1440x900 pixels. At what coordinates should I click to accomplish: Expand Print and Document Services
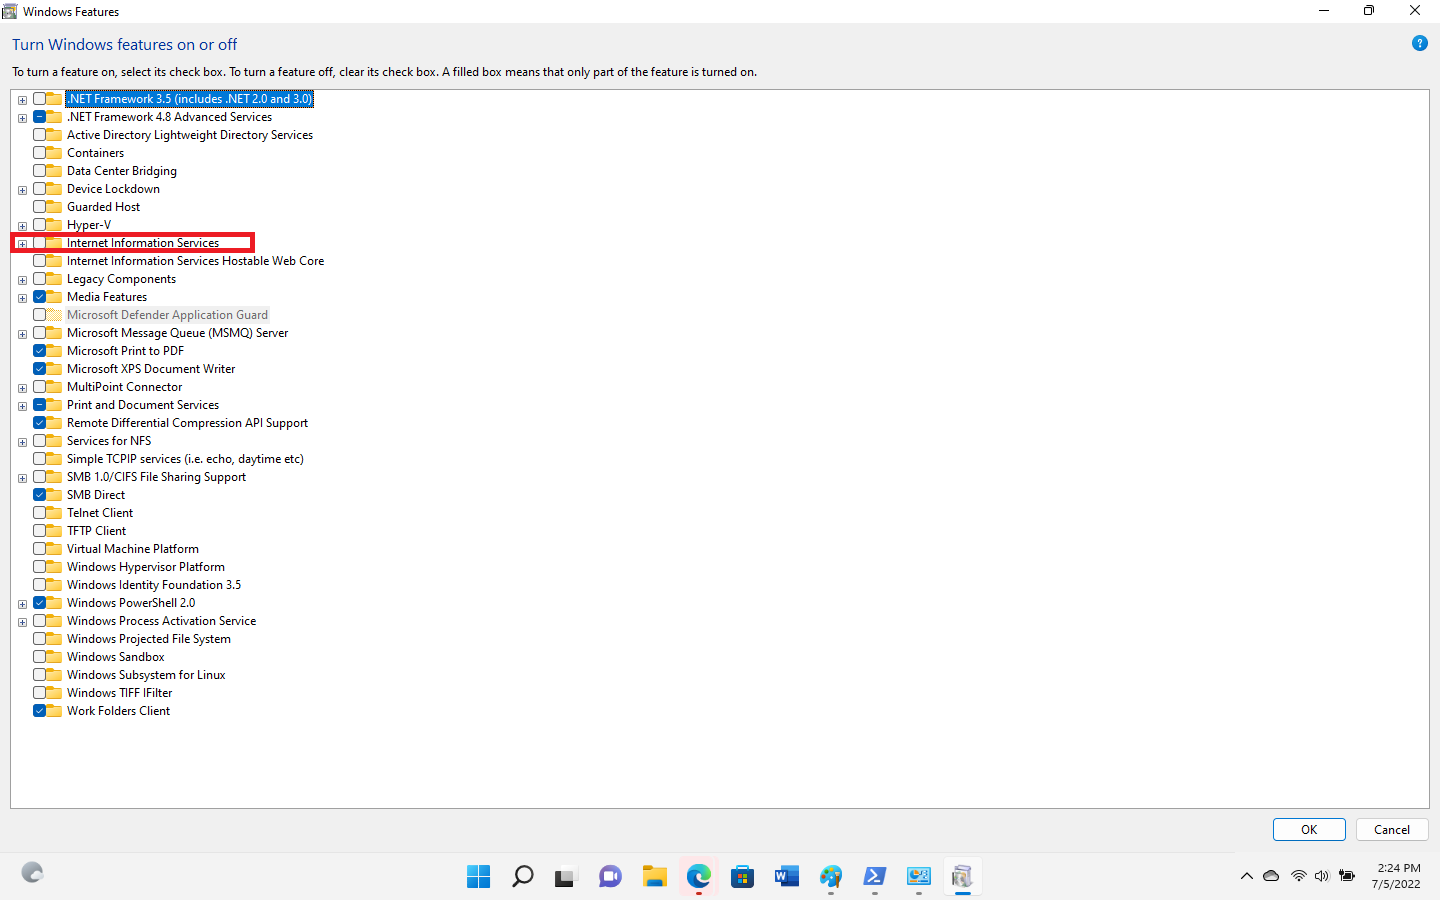(22, 406)
